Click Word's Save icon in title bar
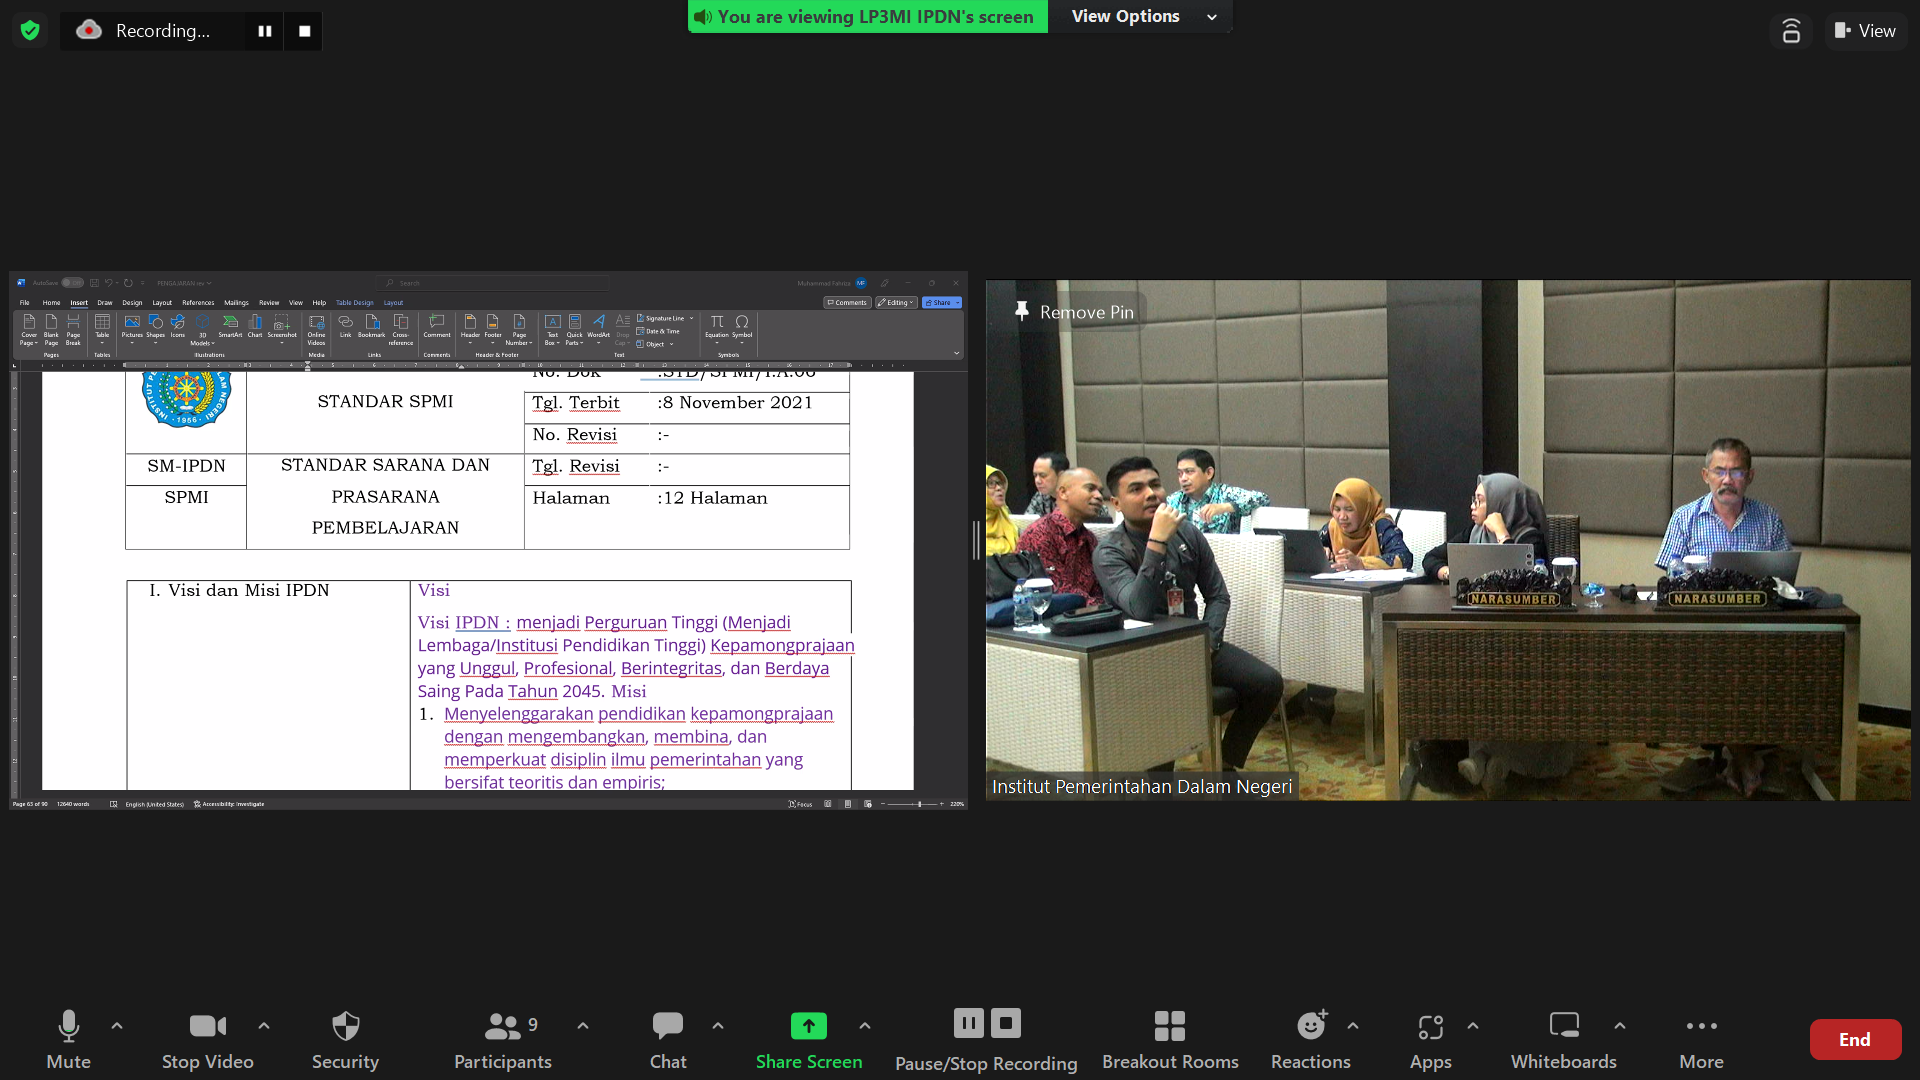This screenshot has width=1920, height=1080. click(x=94, y=283)
